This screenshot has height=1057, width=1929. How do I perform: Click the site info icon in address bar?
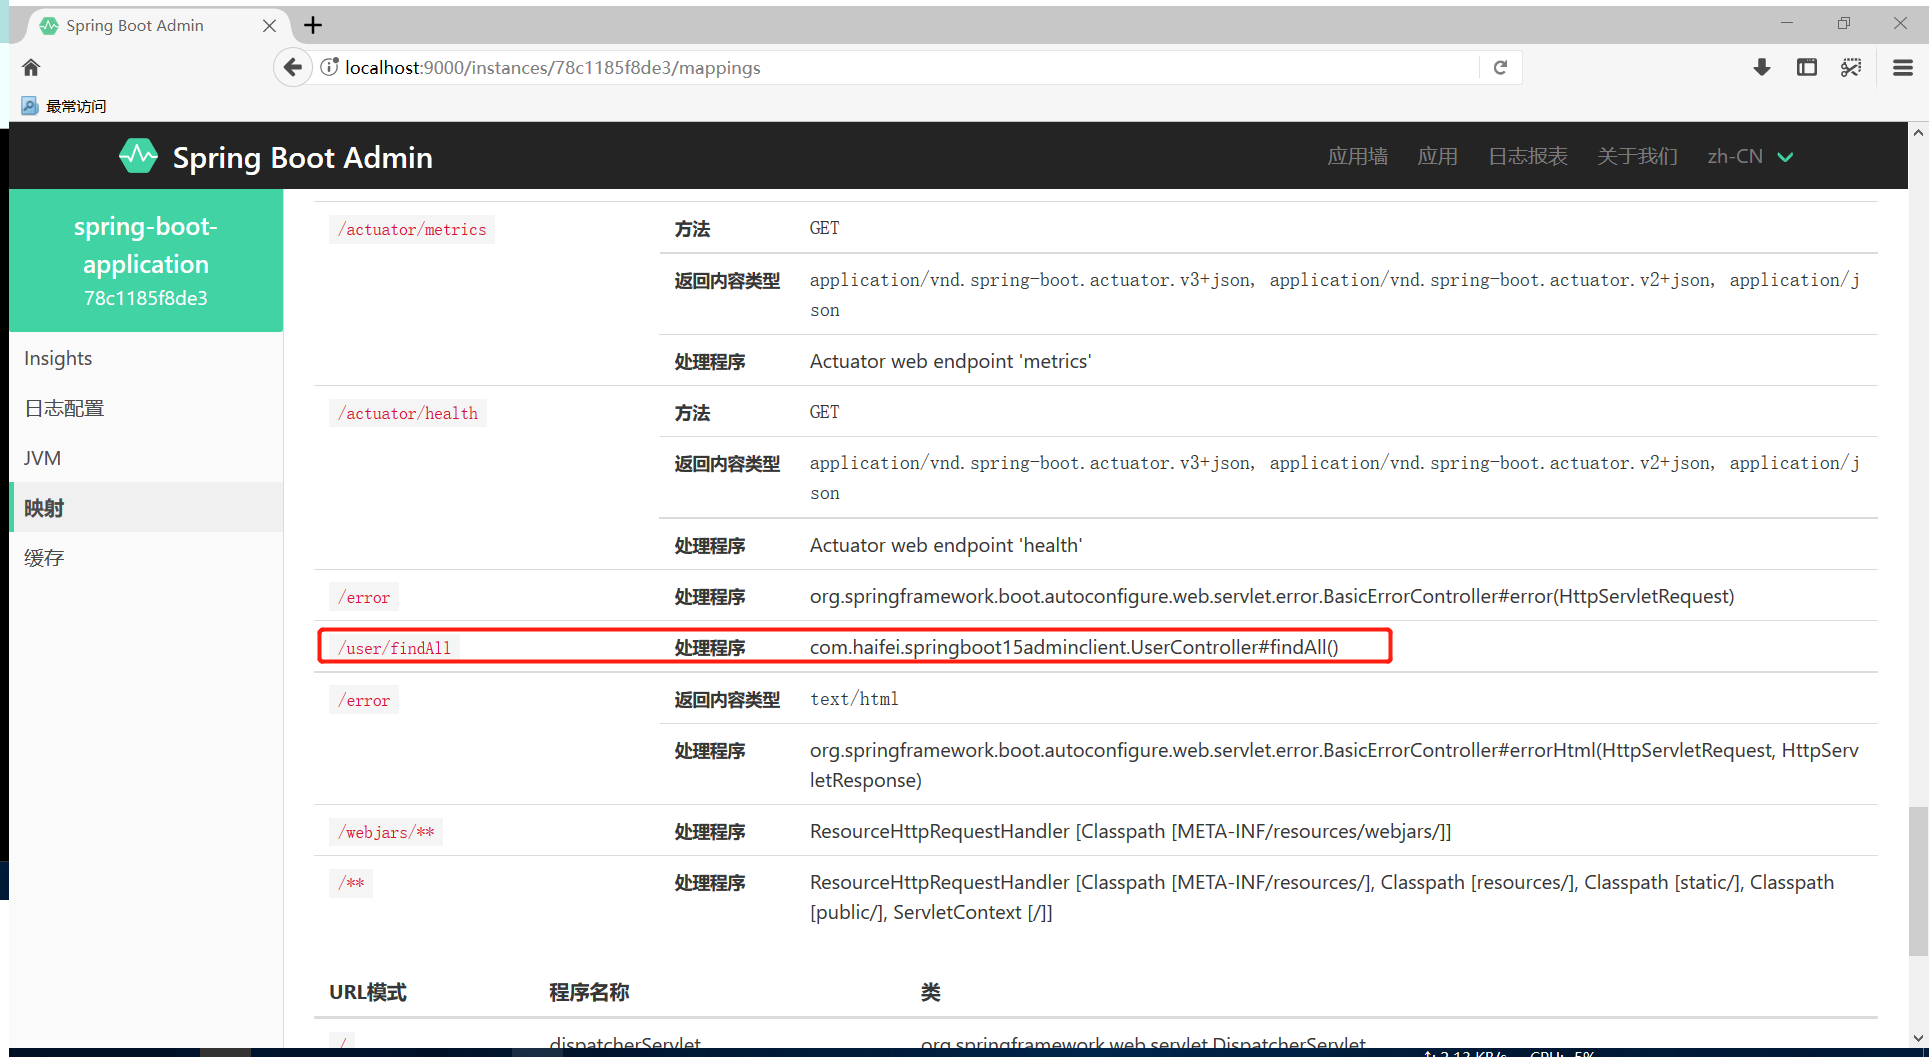tap(329, 67)
